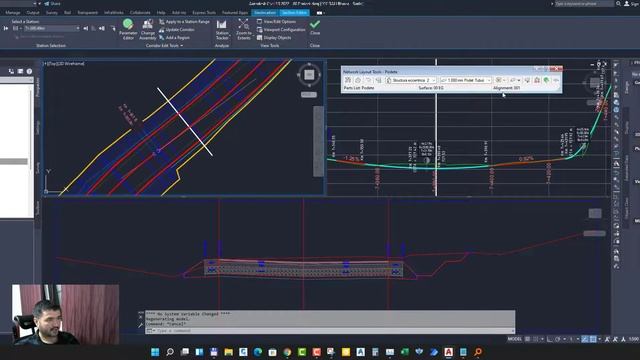Open File Explorer from taskbar
The width and height of the screenshot is (640, 360).
pyautogui.click(x=229, y=352)
